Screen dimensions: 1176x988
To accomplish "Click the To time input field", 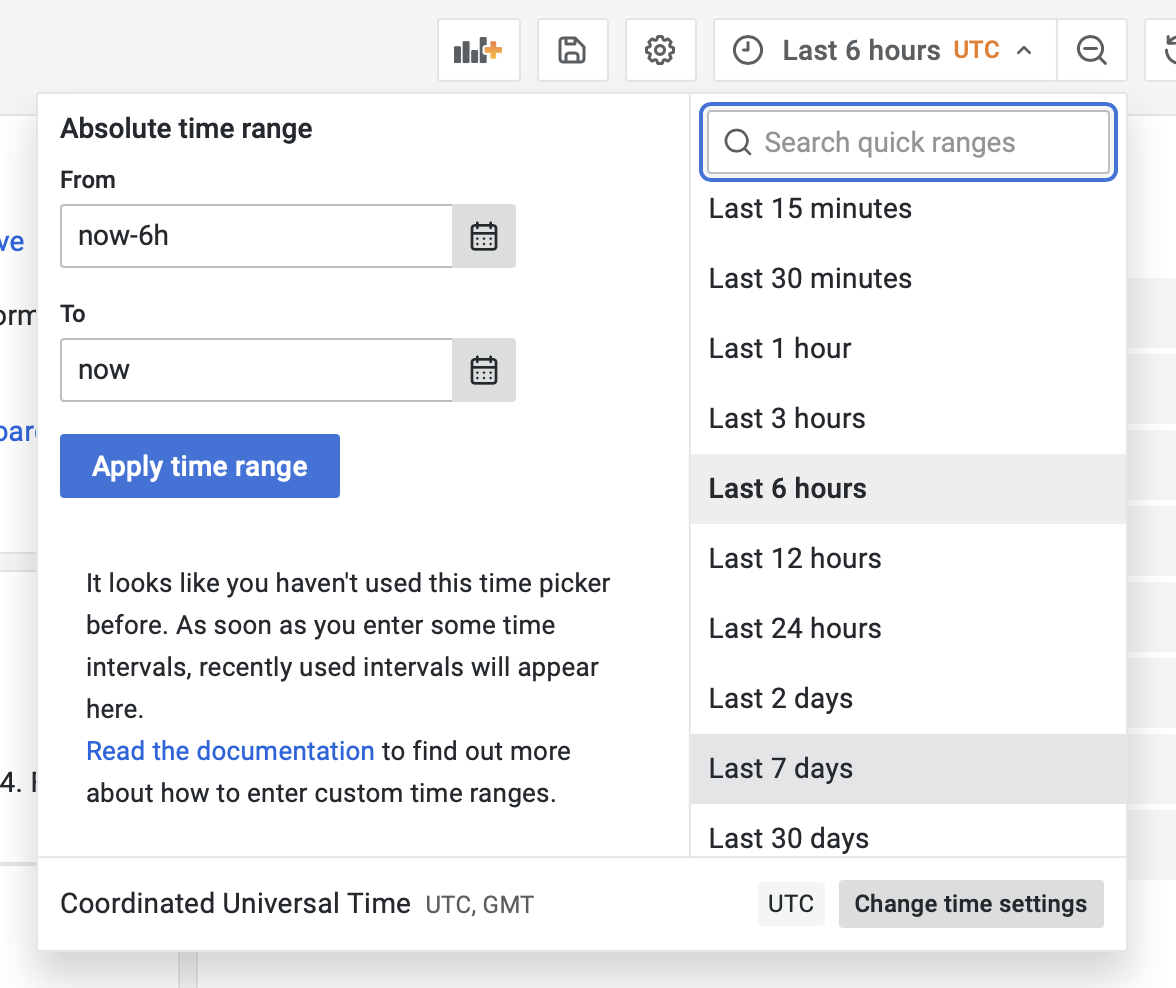I will [x=256, y=370].
